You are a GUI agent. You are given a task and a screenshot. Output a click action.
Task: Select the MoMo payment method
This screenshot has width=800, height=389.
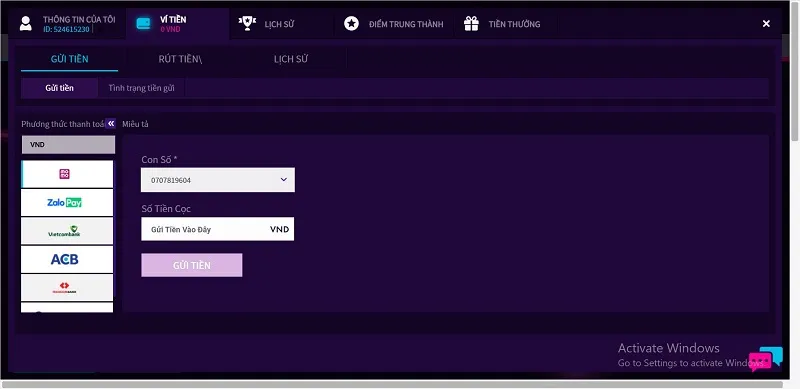point(67,174)
